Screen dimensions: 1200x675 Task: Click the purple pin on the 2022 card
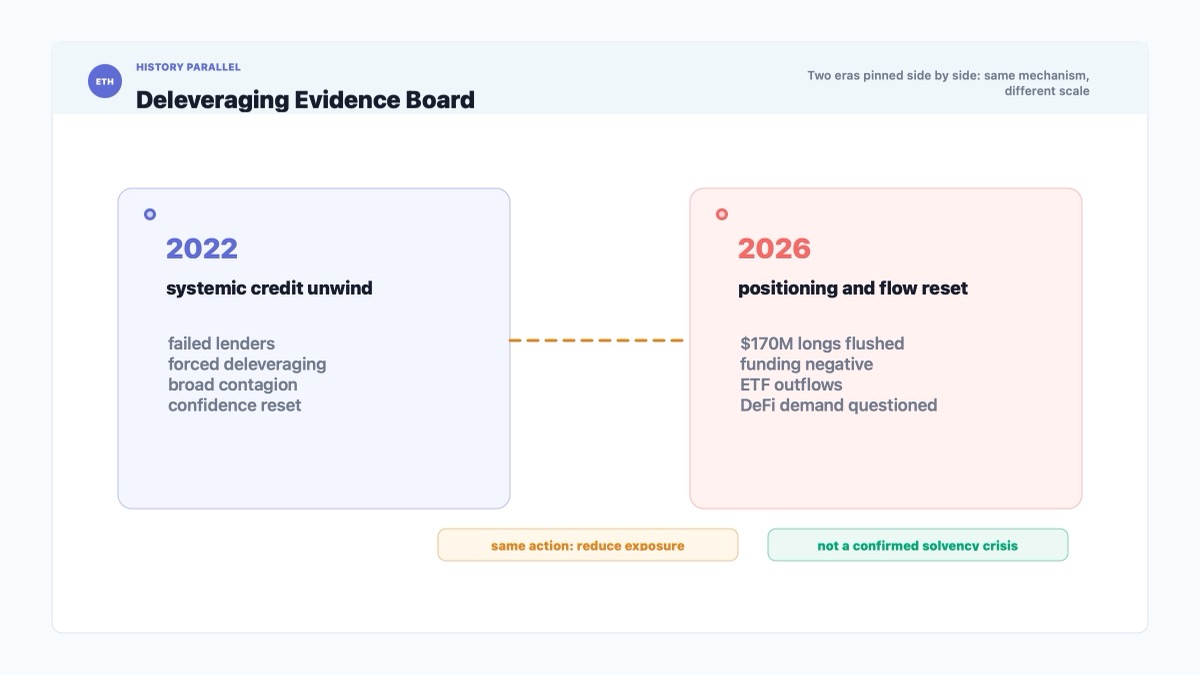[x=150, y=214]
